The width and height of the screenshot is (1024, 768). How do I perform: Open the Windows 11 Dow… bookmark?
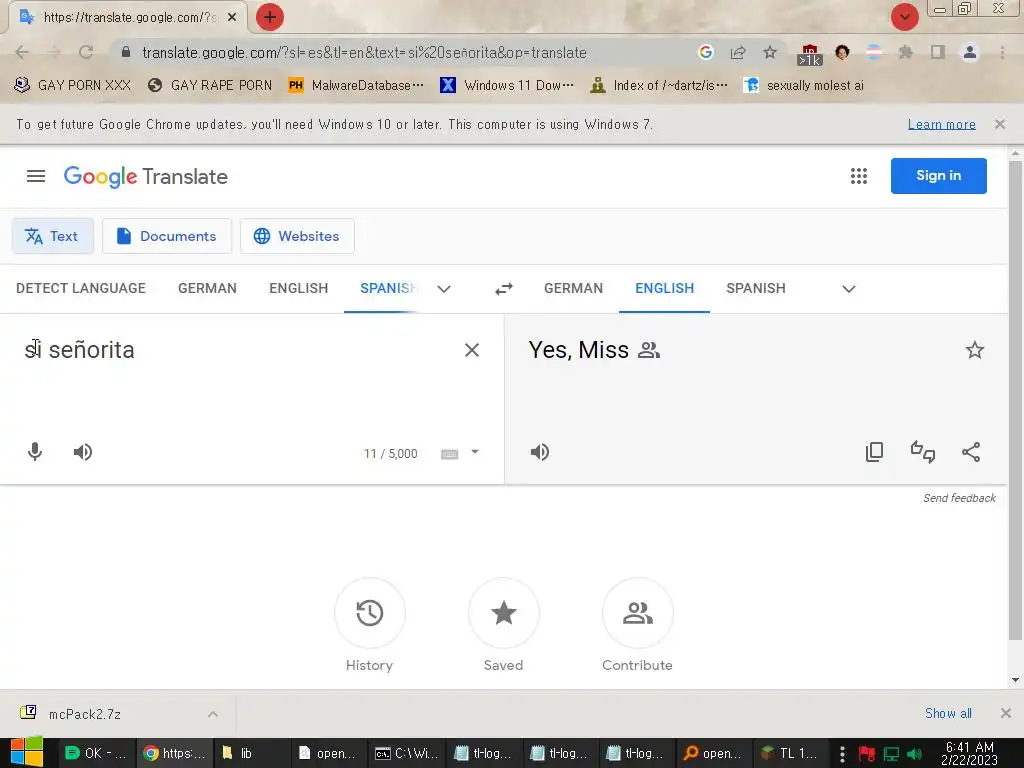point(507,85)
